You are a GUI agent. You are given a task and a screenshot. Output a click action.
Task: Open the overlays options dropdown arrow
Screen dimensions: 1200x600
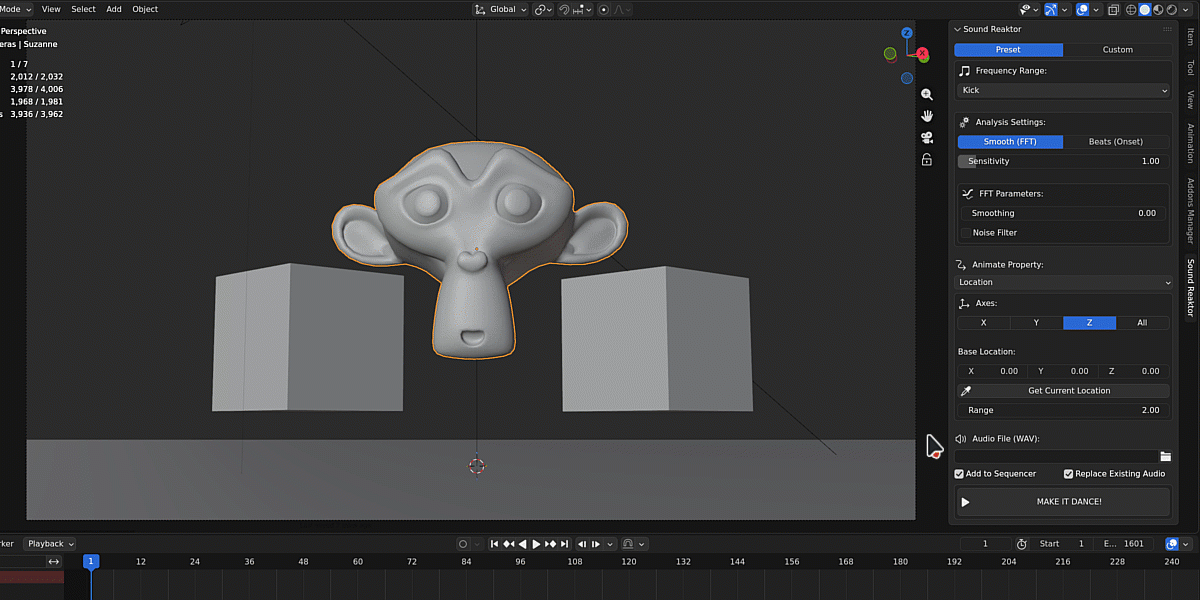pyautogui.click(x=1096, y=9)
